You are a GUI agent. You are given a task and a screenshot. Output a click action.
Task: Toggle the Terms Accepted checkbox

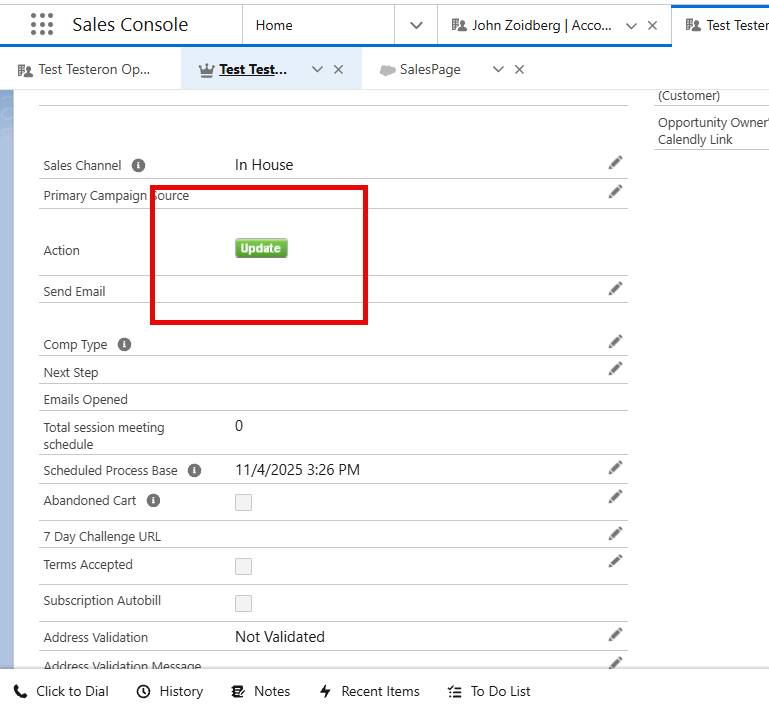(243, 566)
